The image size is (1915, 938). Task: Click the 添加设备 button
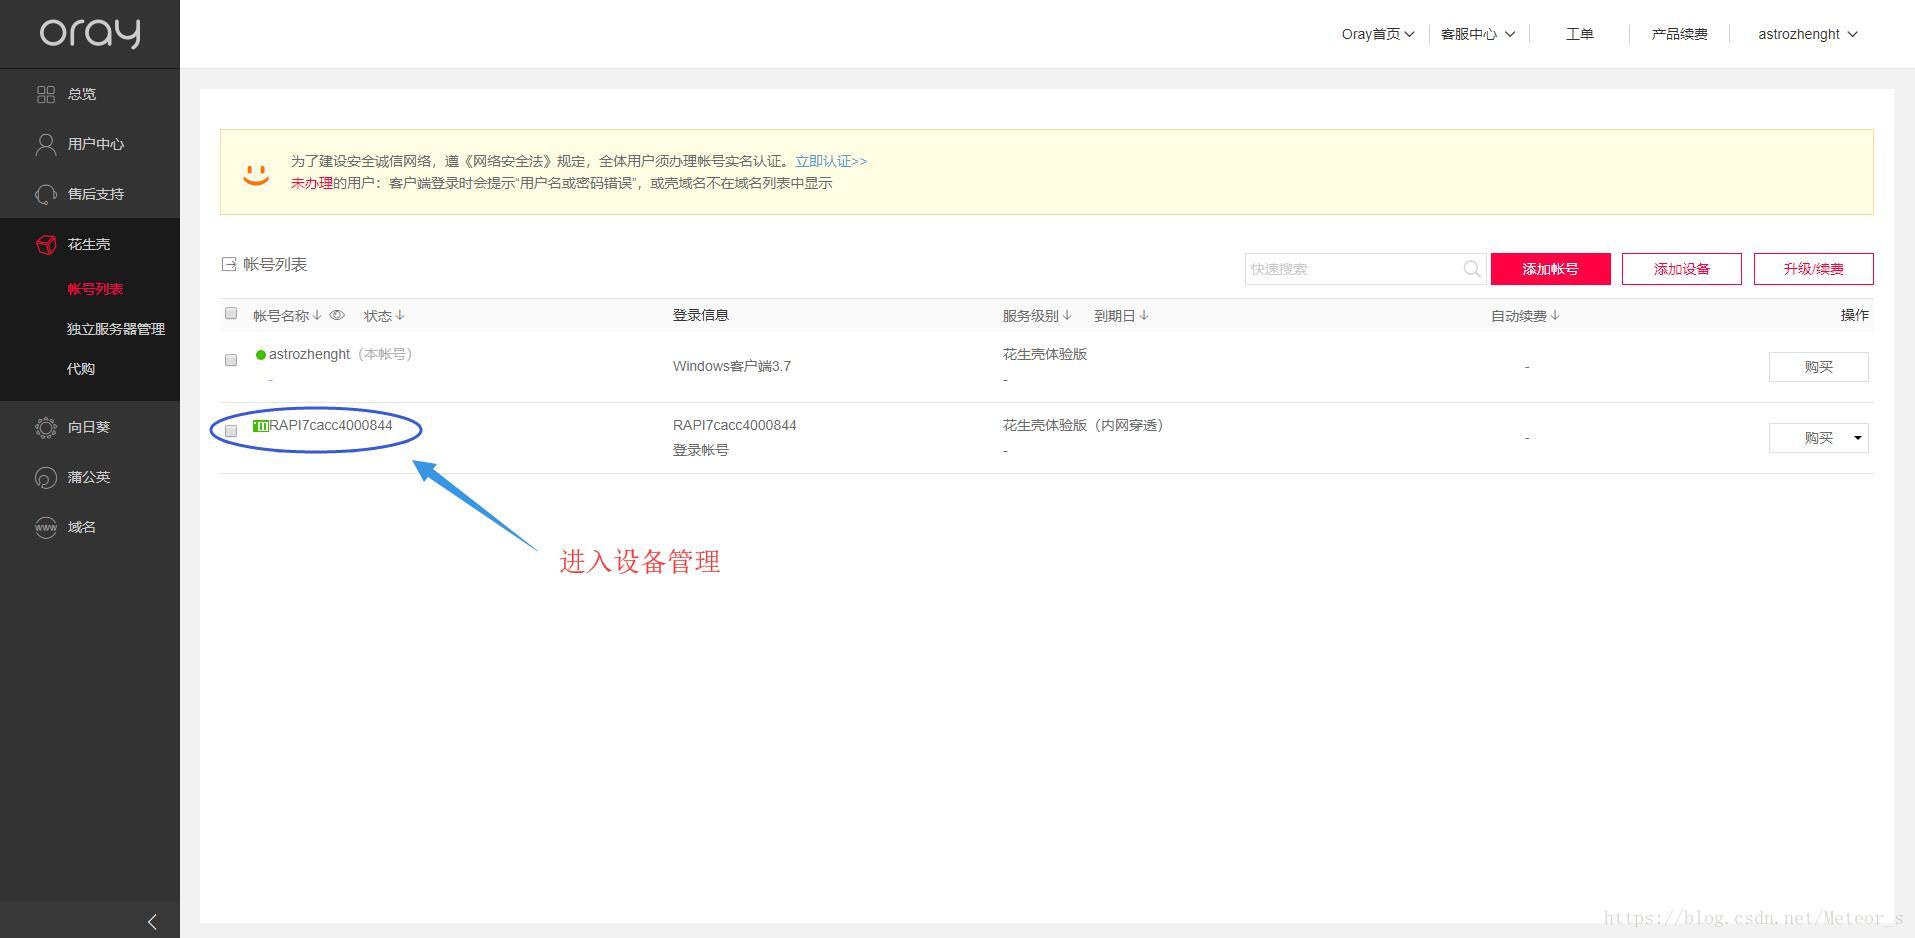coord(1681,269)
